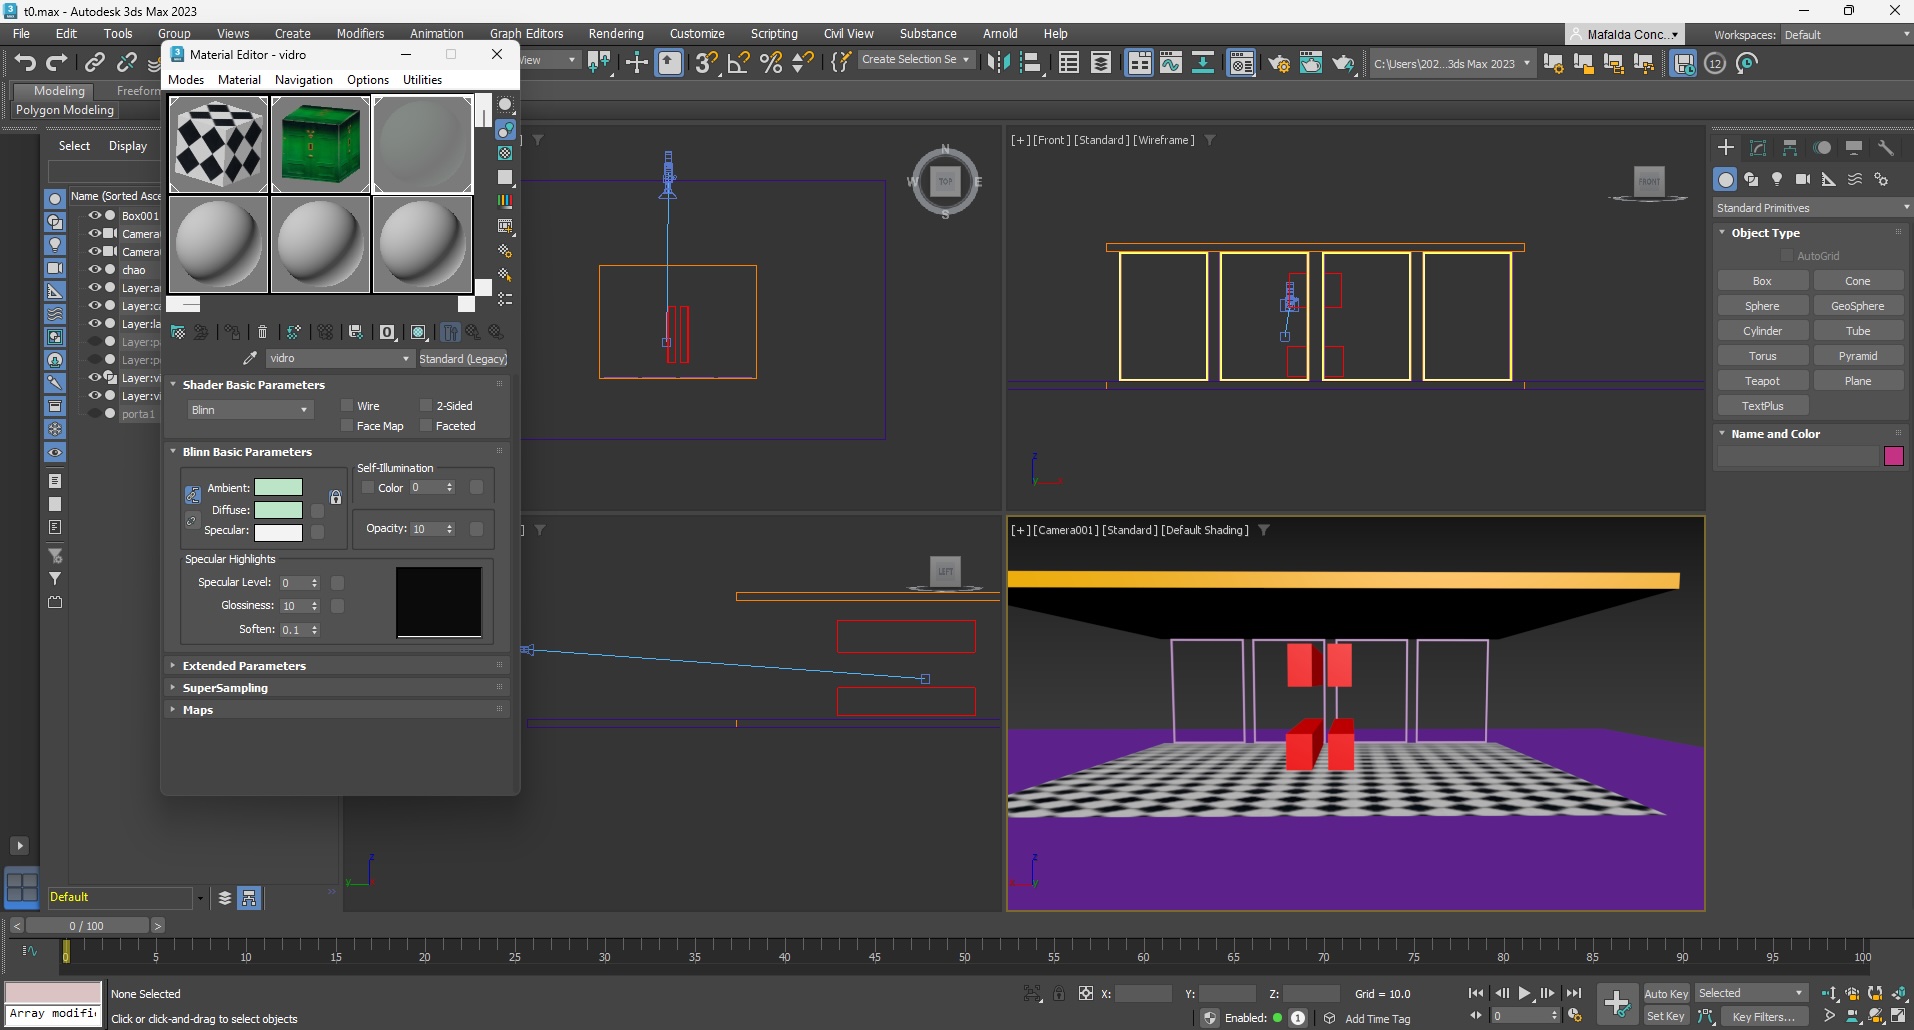Open the Render Setup teapot icon
The height and width of the screenshot is (1030, 1914).
tap(1278, 64)
